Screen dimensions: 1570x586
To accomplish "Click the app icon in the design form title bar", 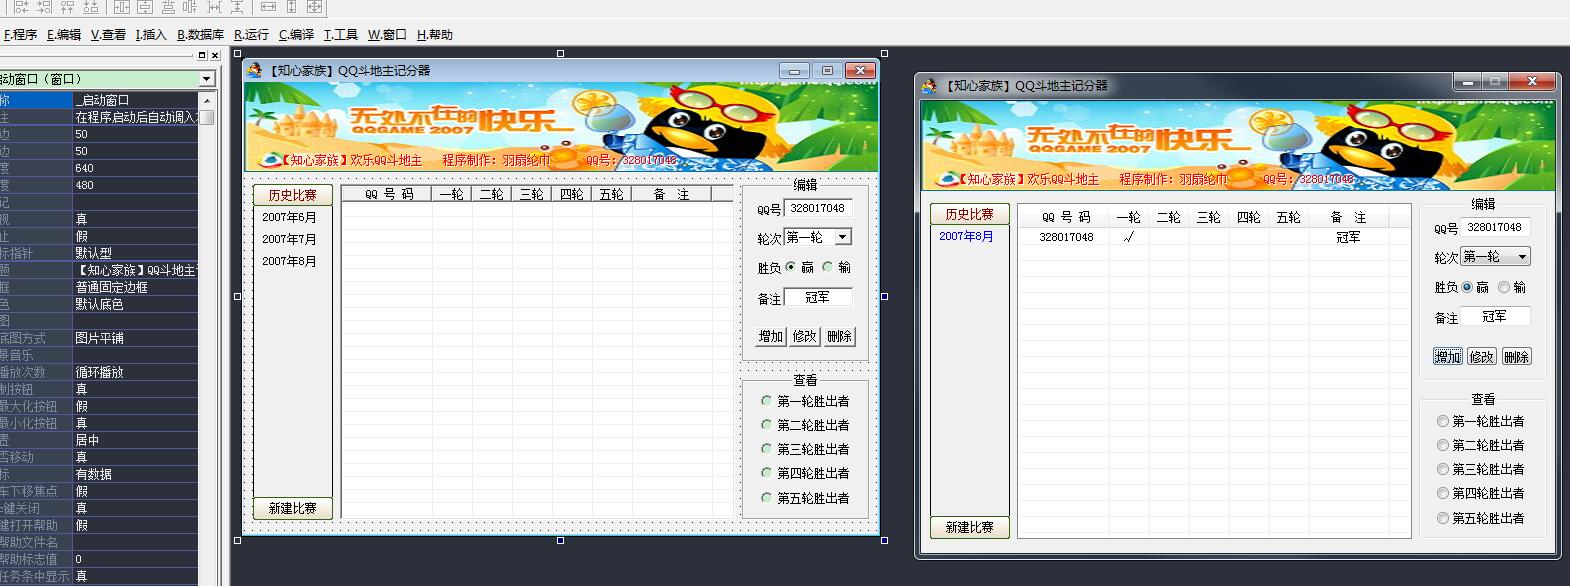I will click(x=255, y=70).
